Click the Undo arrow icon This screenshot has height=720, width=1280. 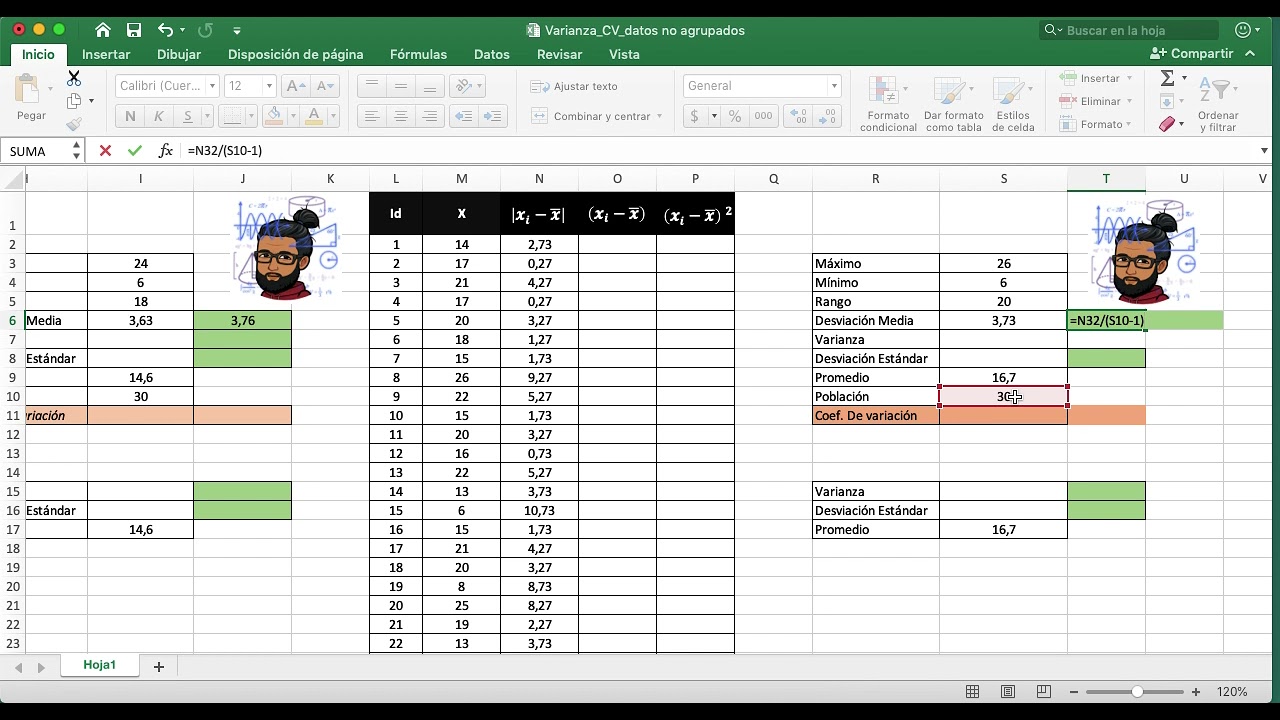click(165, 30)
